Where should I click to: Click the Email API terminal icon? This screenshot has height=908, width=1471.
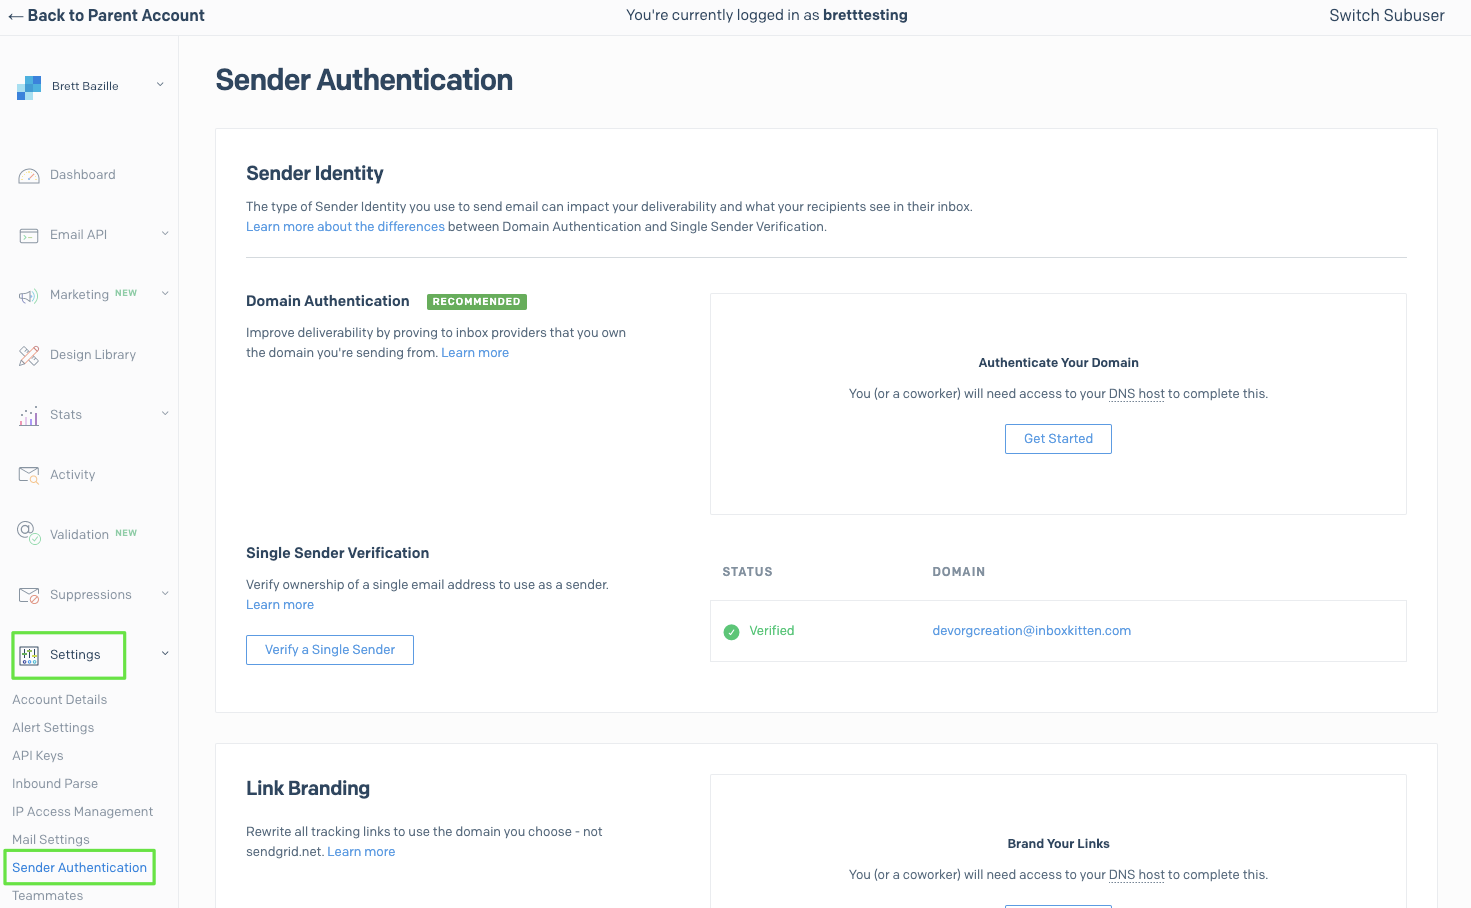click(29, 236)
